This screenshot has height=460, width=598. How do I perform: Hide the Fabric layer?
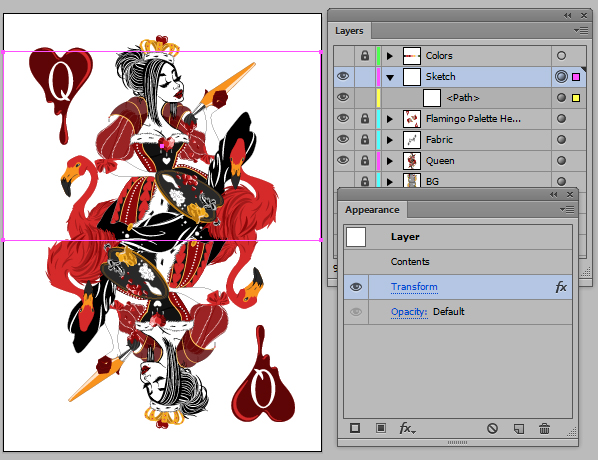click(343, 139)
